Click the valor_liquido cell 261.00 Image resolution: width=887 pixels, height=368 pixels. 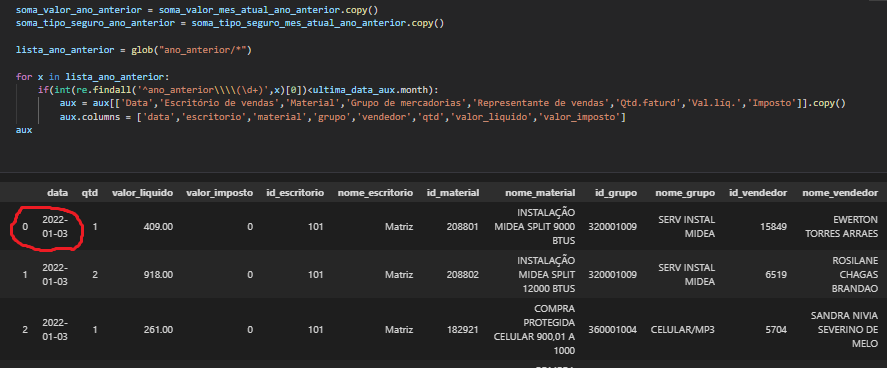coord(158,330)
